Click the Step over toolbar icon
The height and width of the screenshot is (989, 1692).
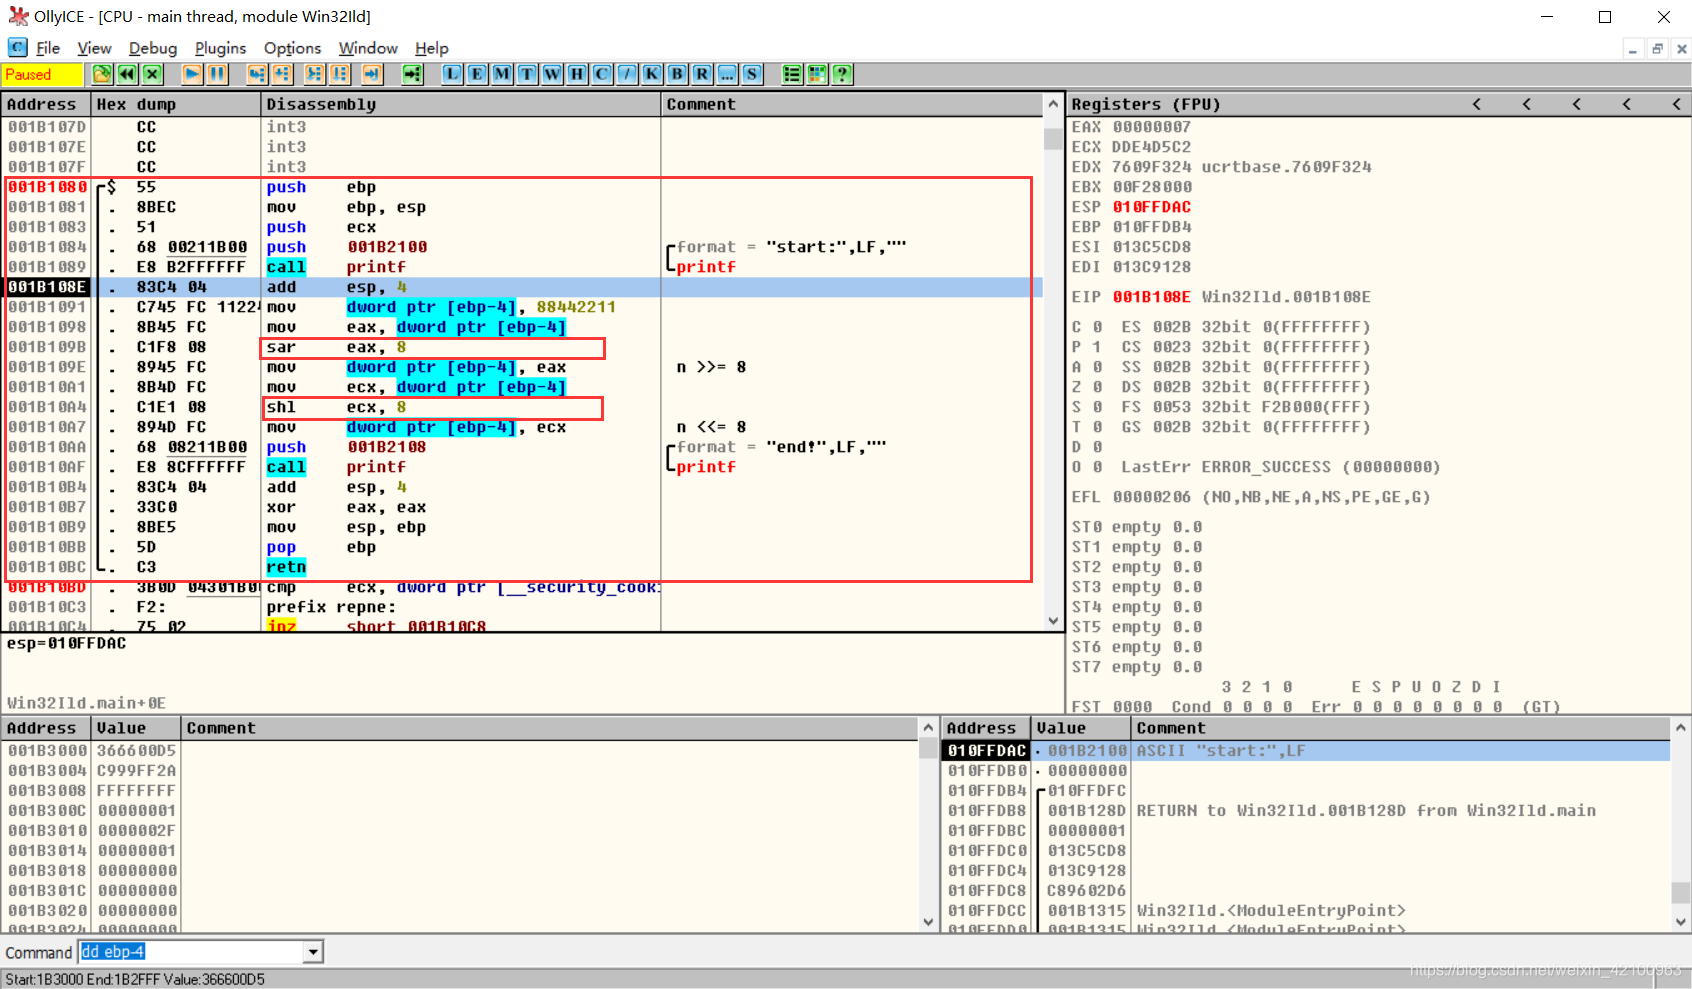coord(282,74)
